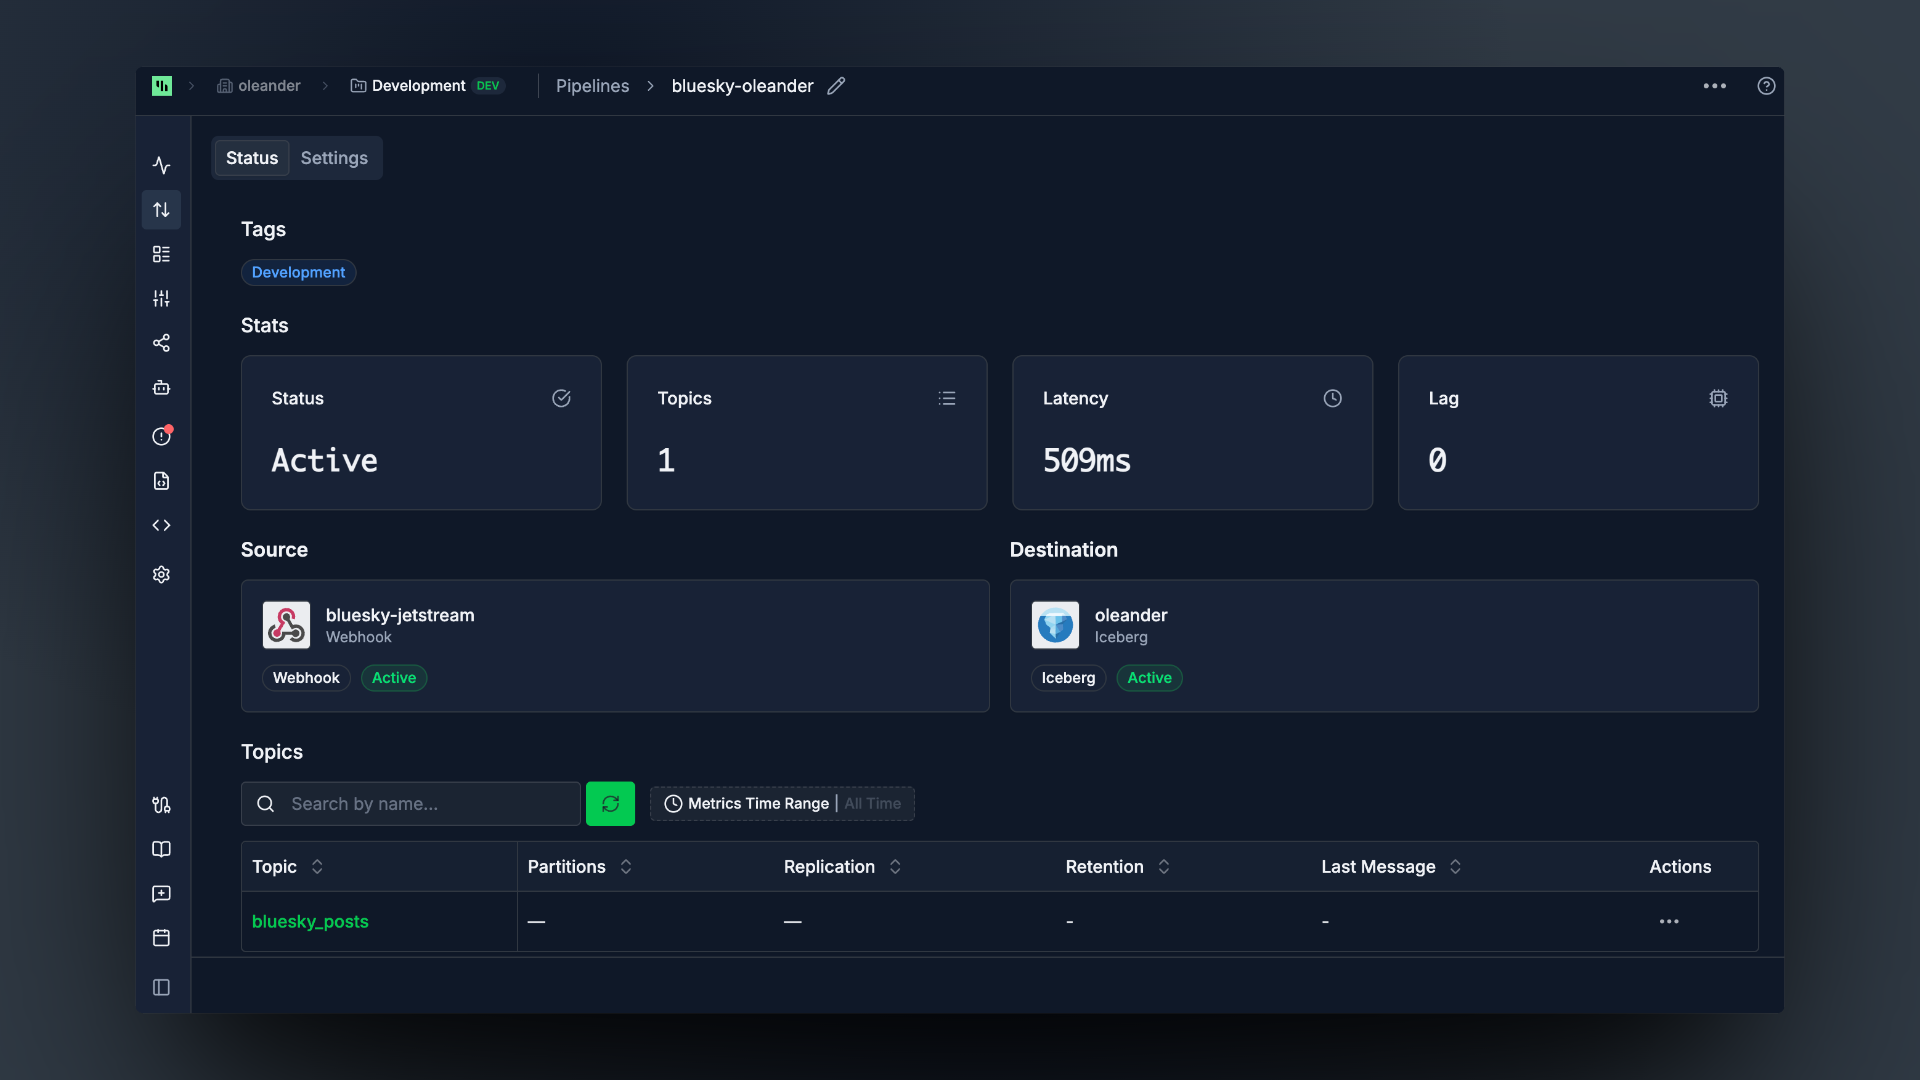Open the code file sidebar icon
Image resolution: width=1920 pixels, height=1080 pixels.
161,481
